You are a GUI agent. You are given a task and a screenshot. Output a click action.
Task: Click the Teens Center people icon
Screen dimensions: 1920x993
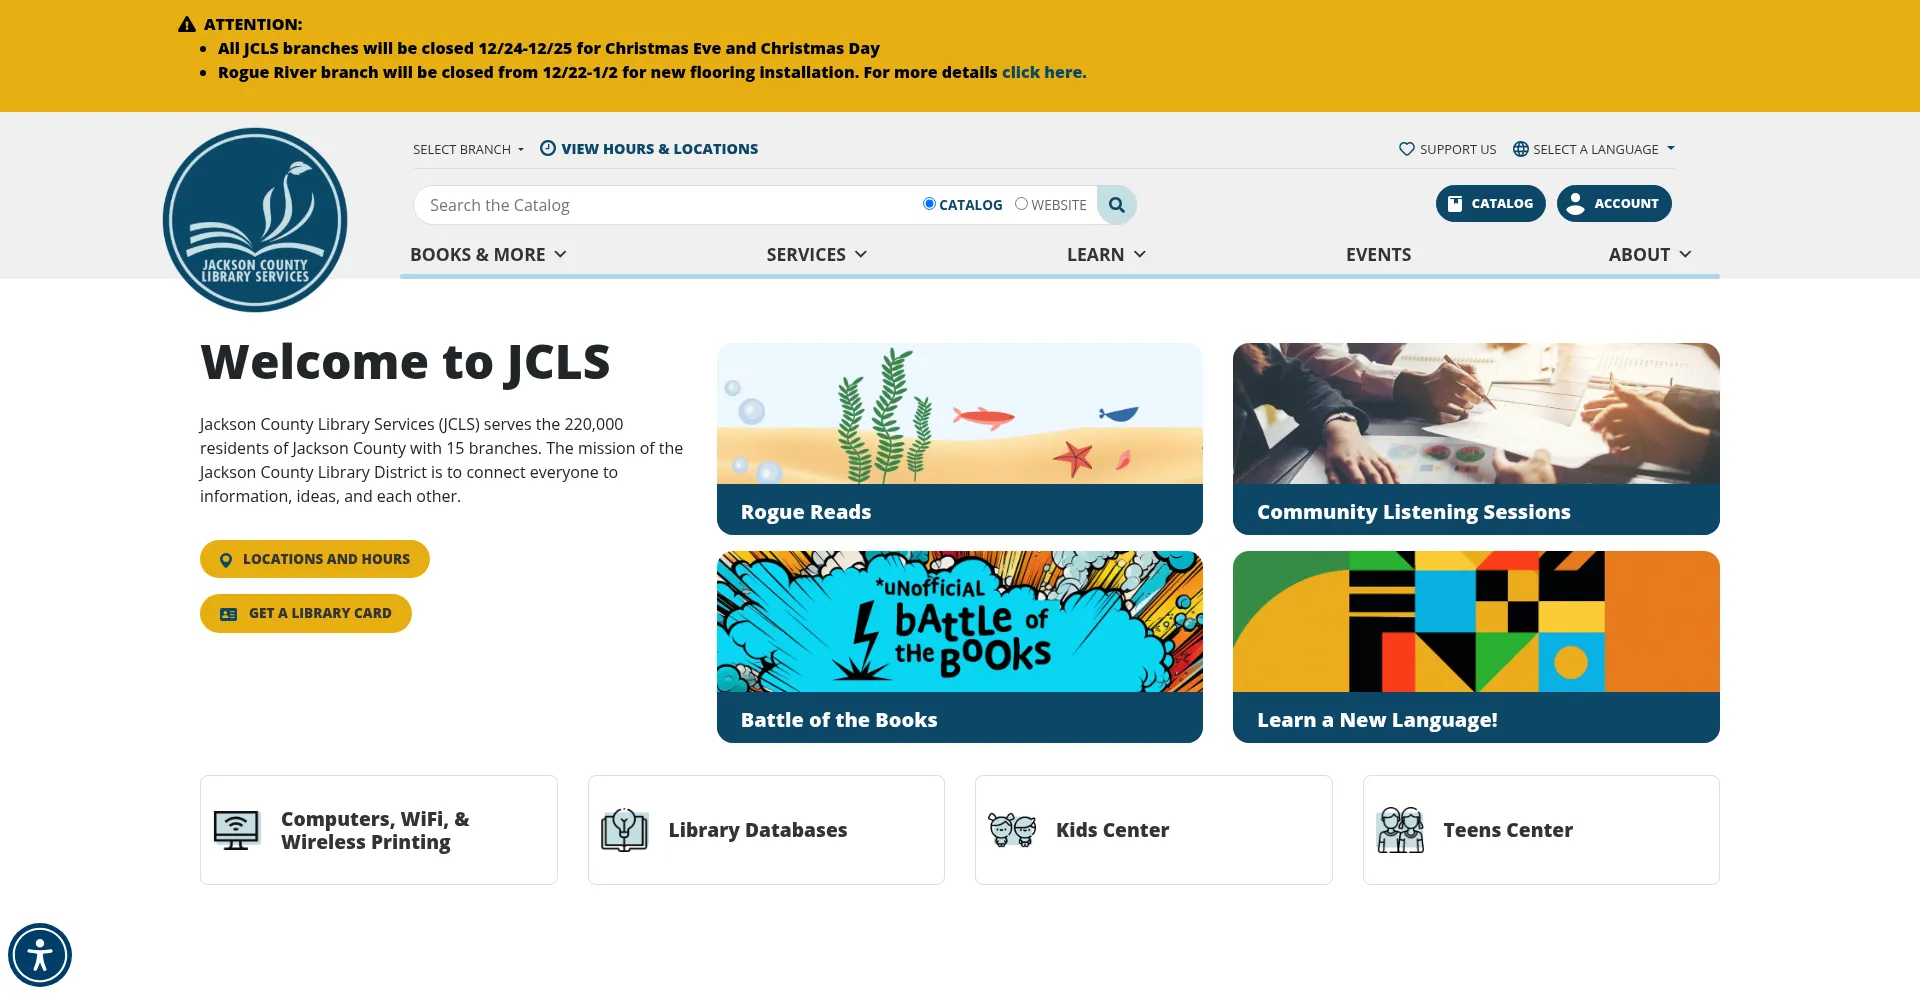tap(1400, 829)
